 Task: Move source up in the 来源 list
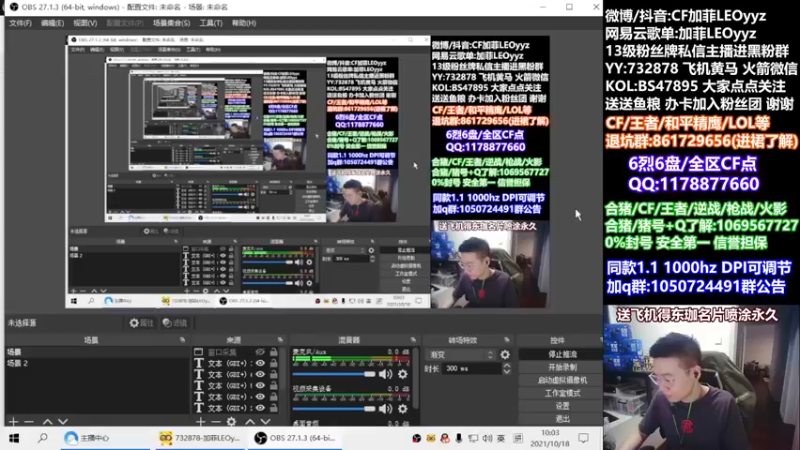(250, 422)
